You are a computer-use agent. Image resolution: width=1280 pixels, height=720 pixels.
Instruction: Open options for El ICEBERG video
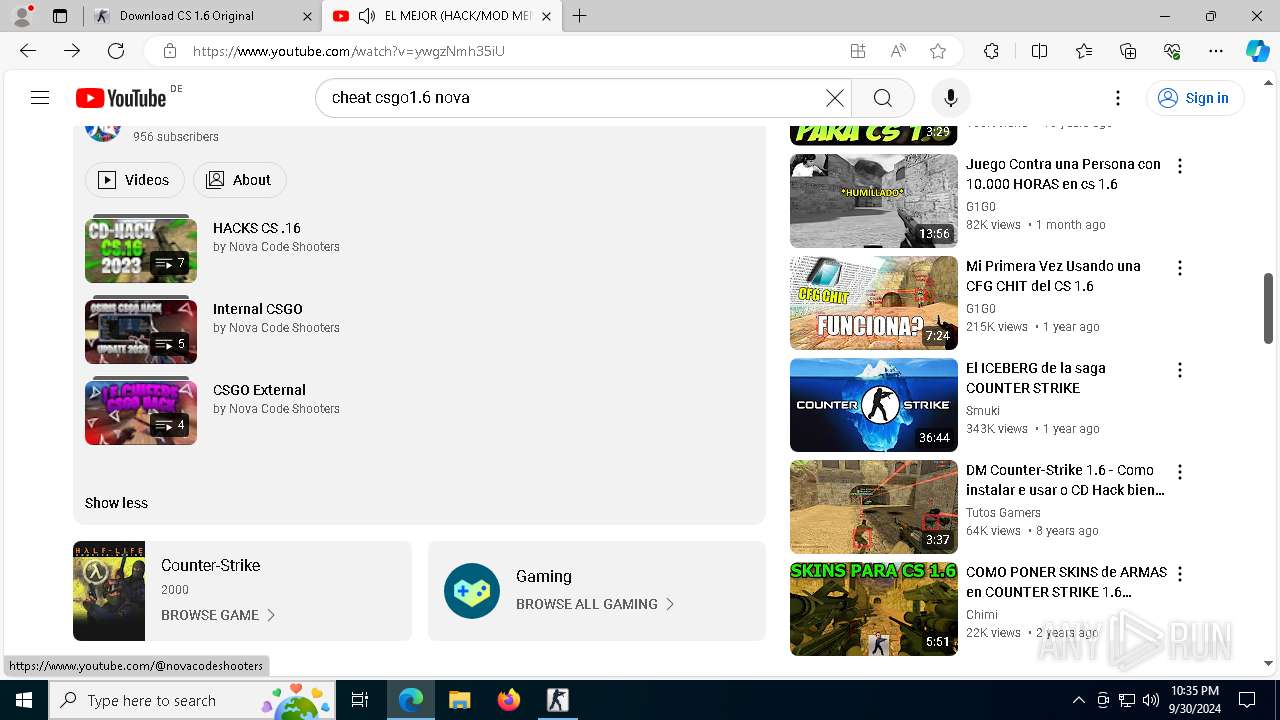[x=1180, y=370]
